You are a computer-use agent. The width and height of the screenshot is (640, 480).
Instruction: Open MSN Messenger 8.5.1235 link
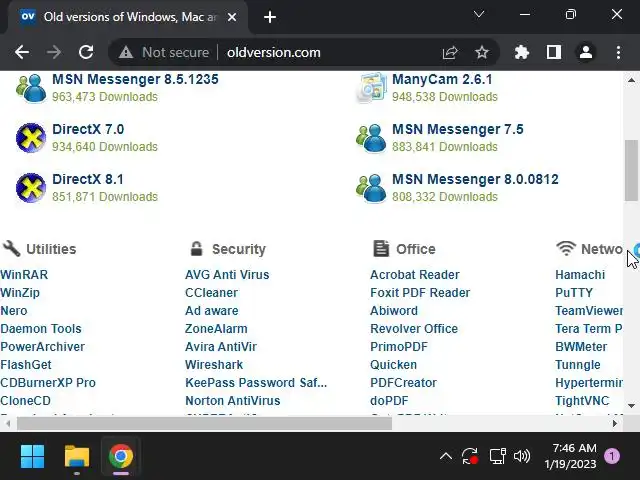[x=135, y=79]
